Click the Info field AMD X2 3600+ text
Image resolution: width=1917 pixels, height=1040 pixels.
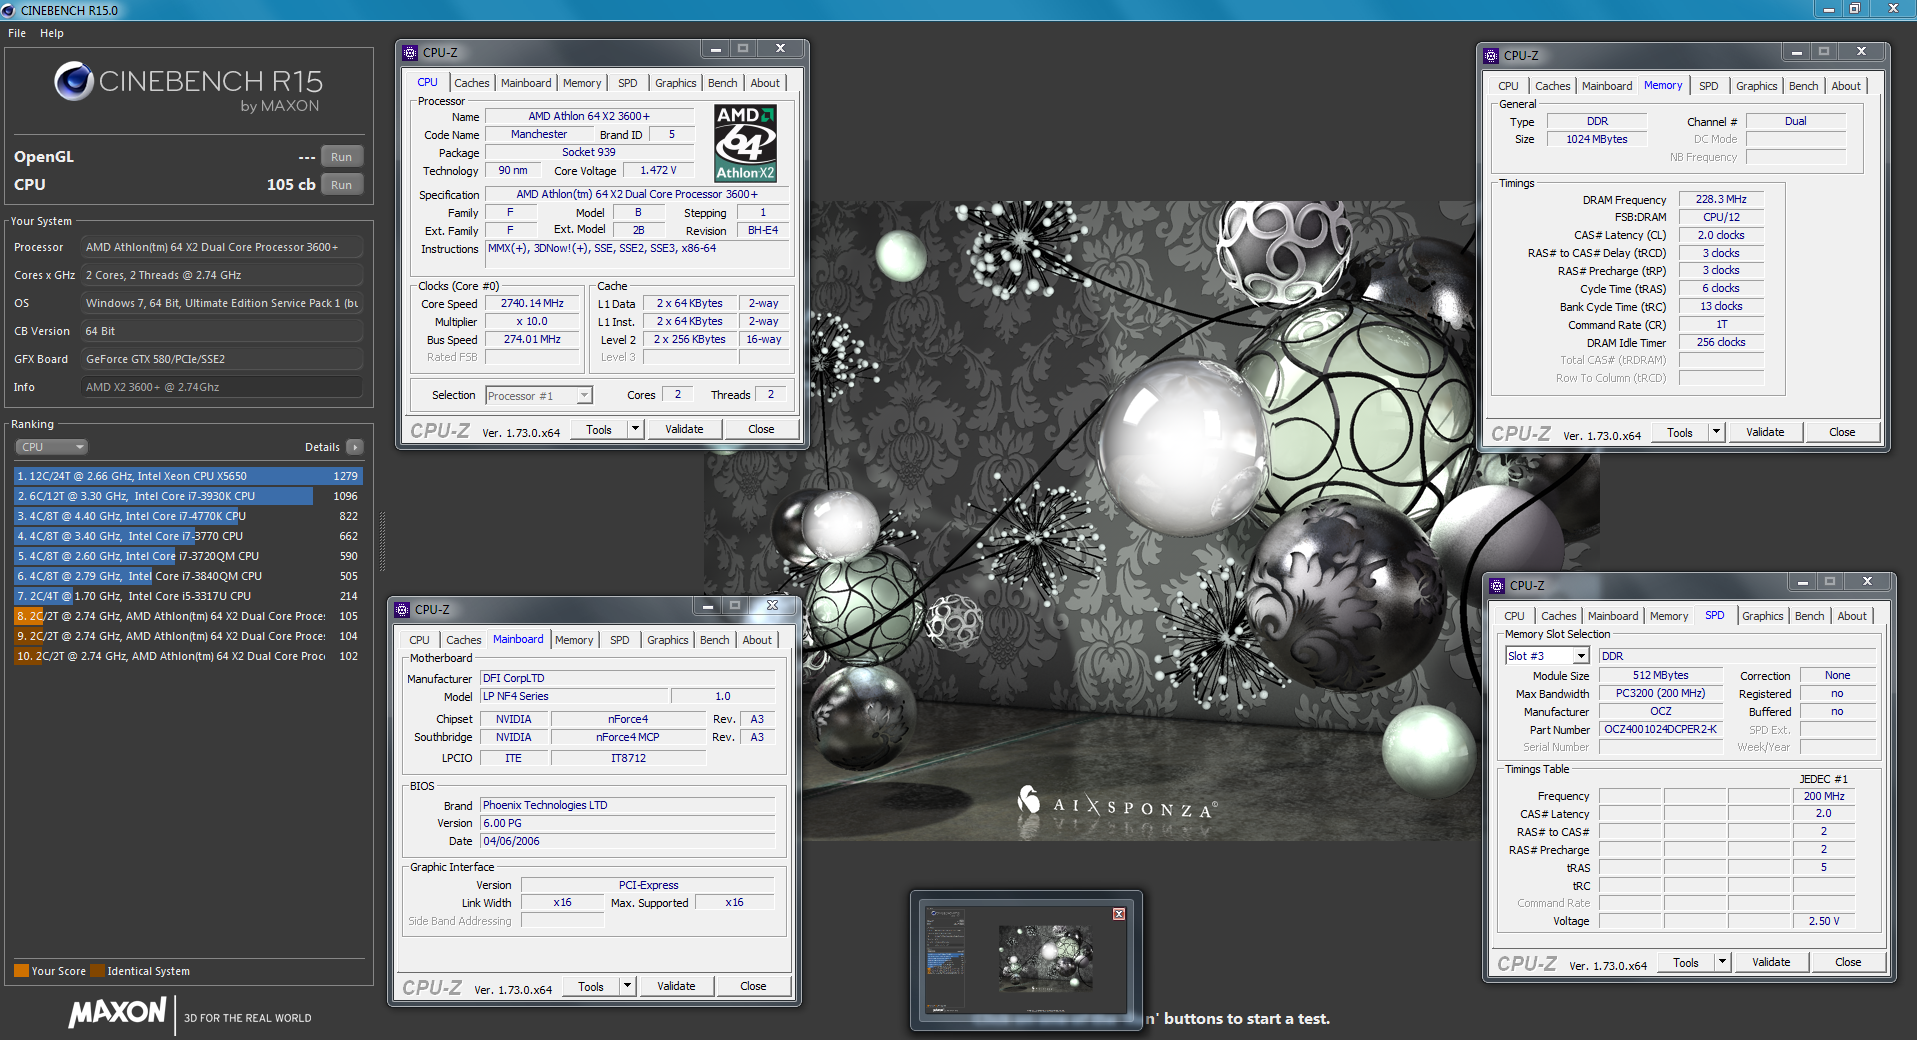[x=221, y=387]
